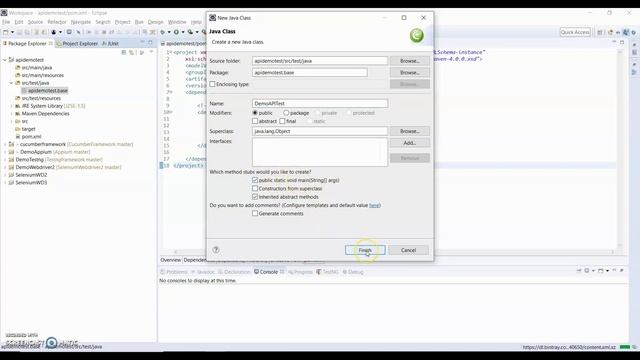The width and height of the screenshot is (640, 360).
Task: Uncheck Inherited abstract methods option
Action: click(255, 197)
